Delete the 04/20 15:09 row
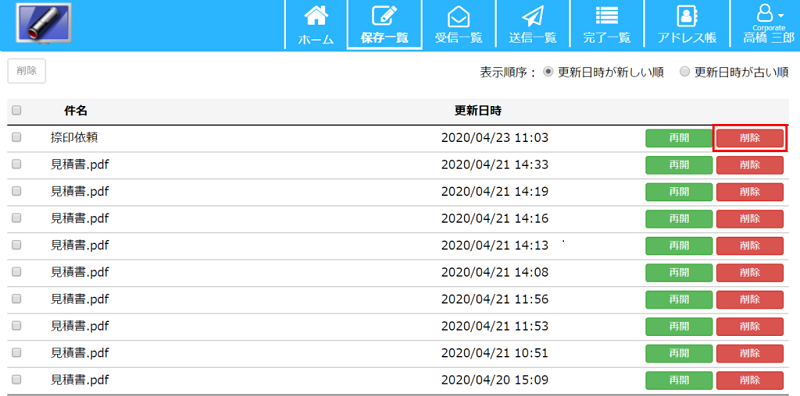 coord(749,381)
